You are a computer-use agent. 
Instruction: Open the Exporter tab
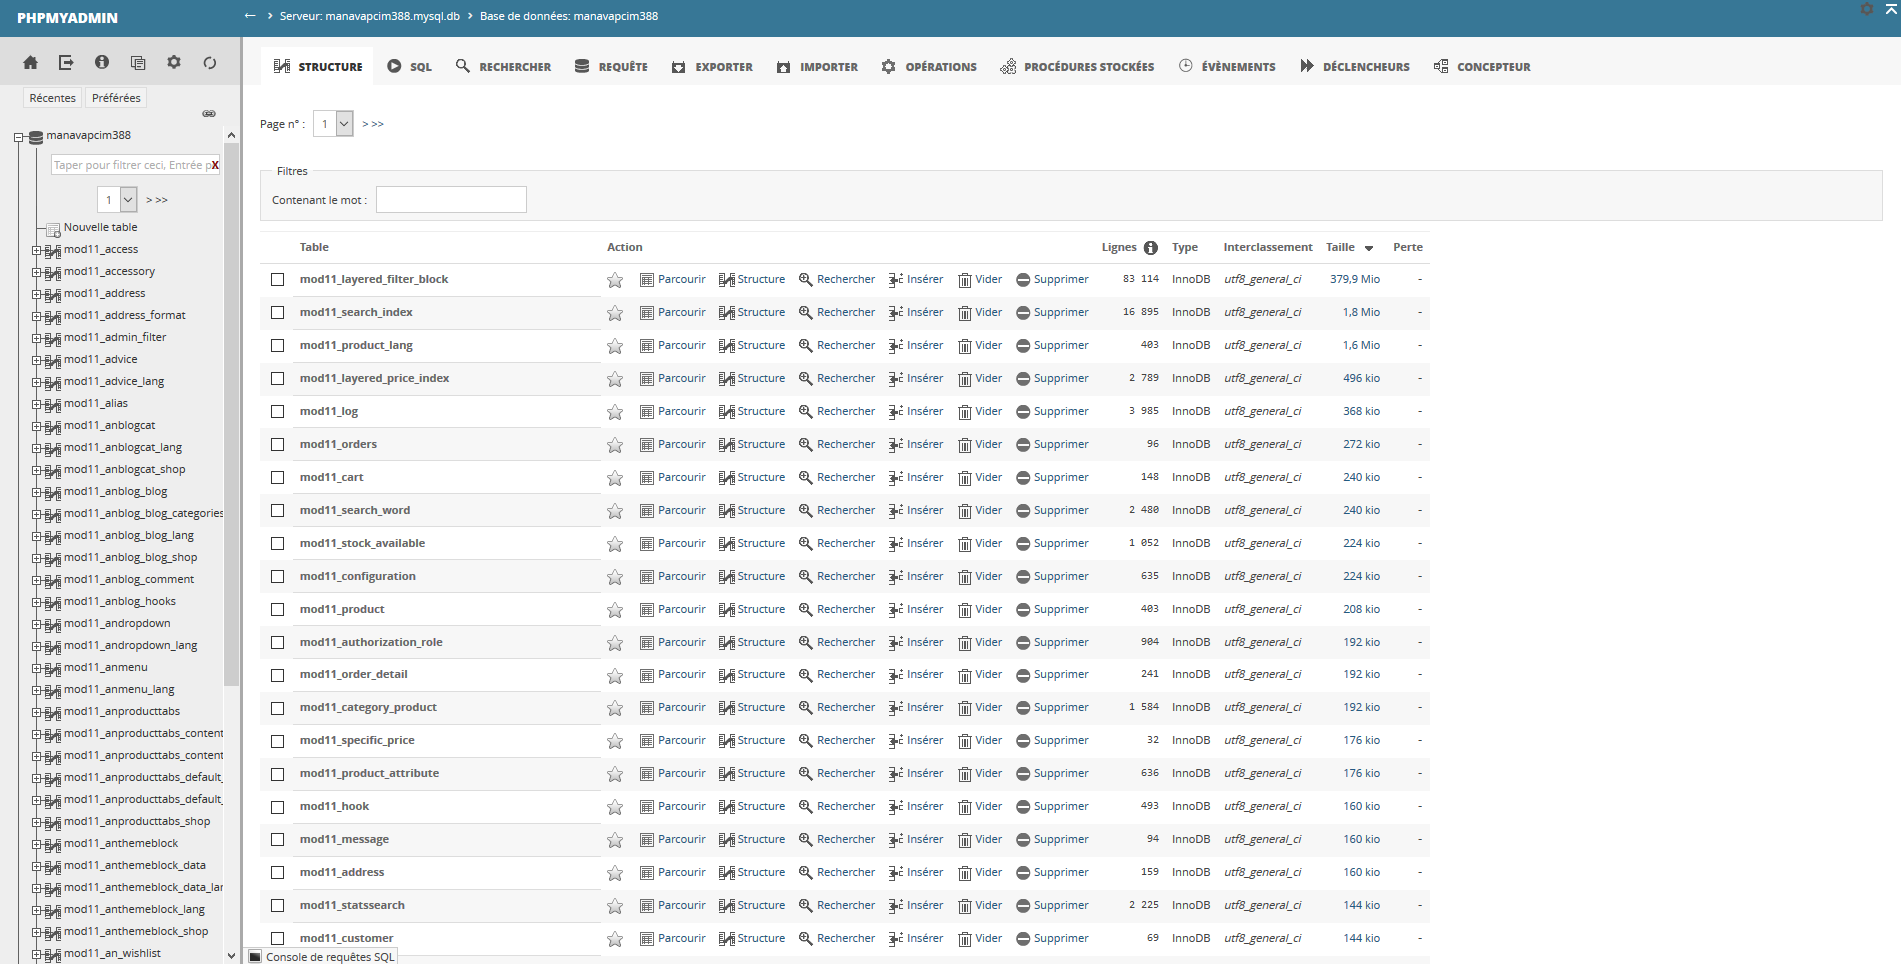coord(712,67)
